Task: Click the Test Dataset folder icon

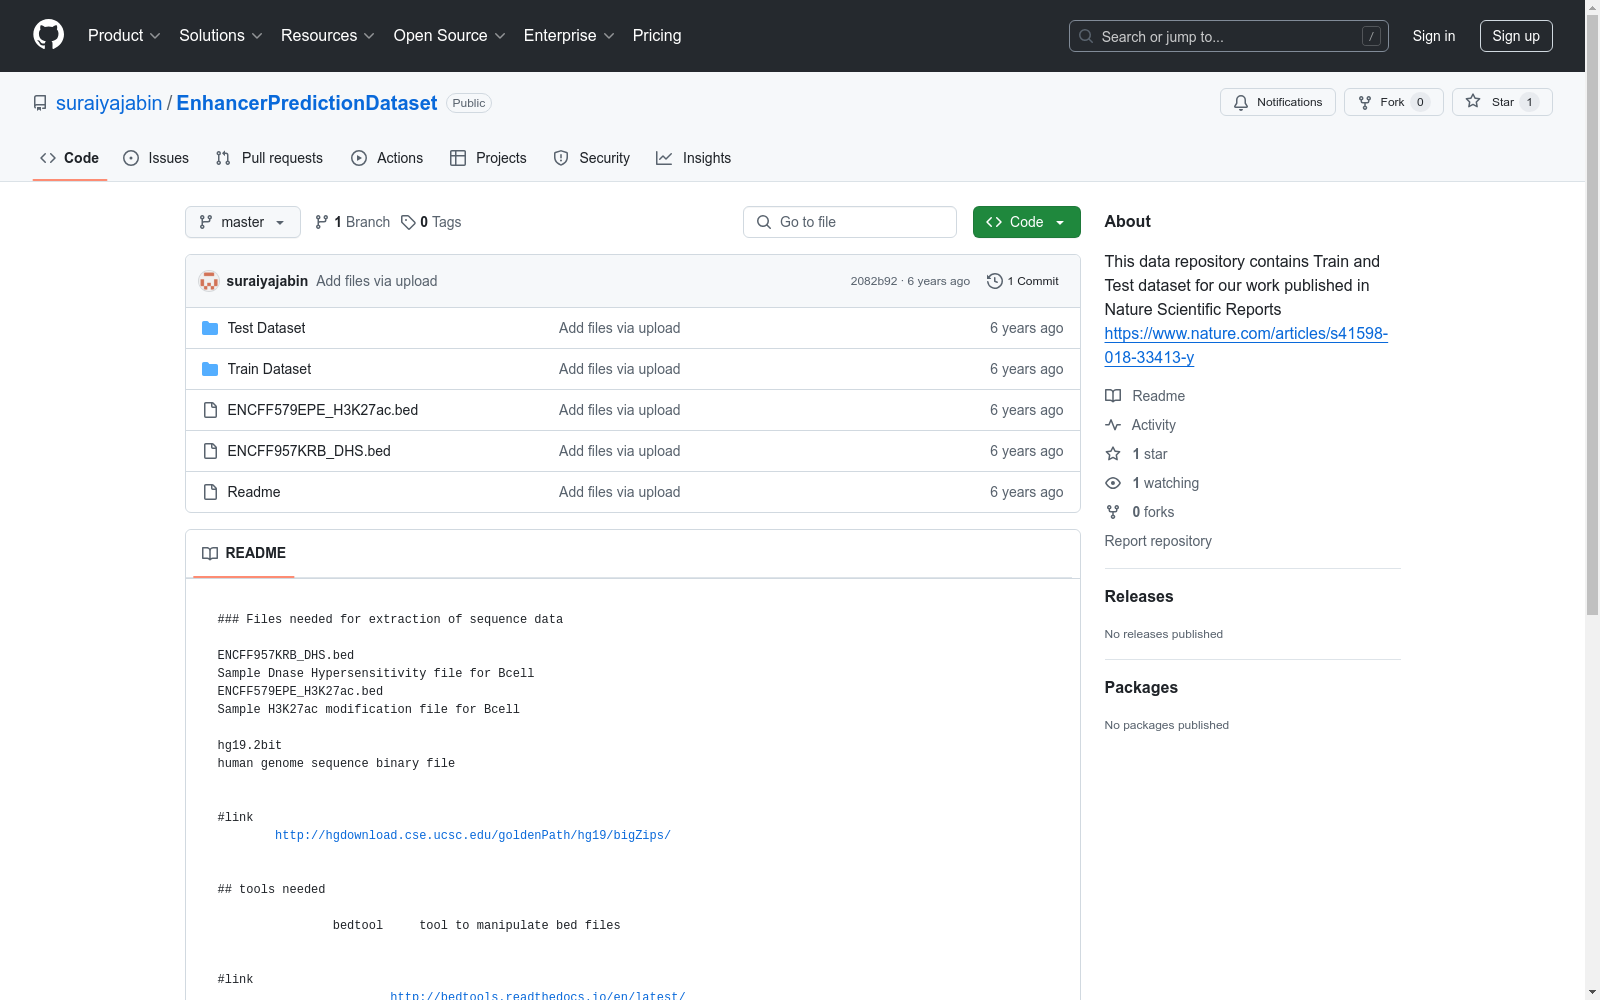Action: point(210,328)
